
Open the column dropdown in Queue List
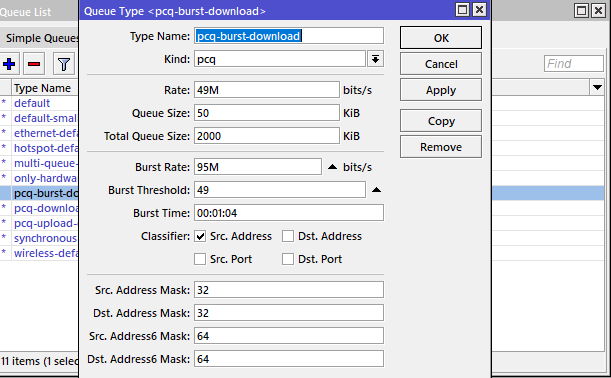pyautogui.click(x=597, y=87)
